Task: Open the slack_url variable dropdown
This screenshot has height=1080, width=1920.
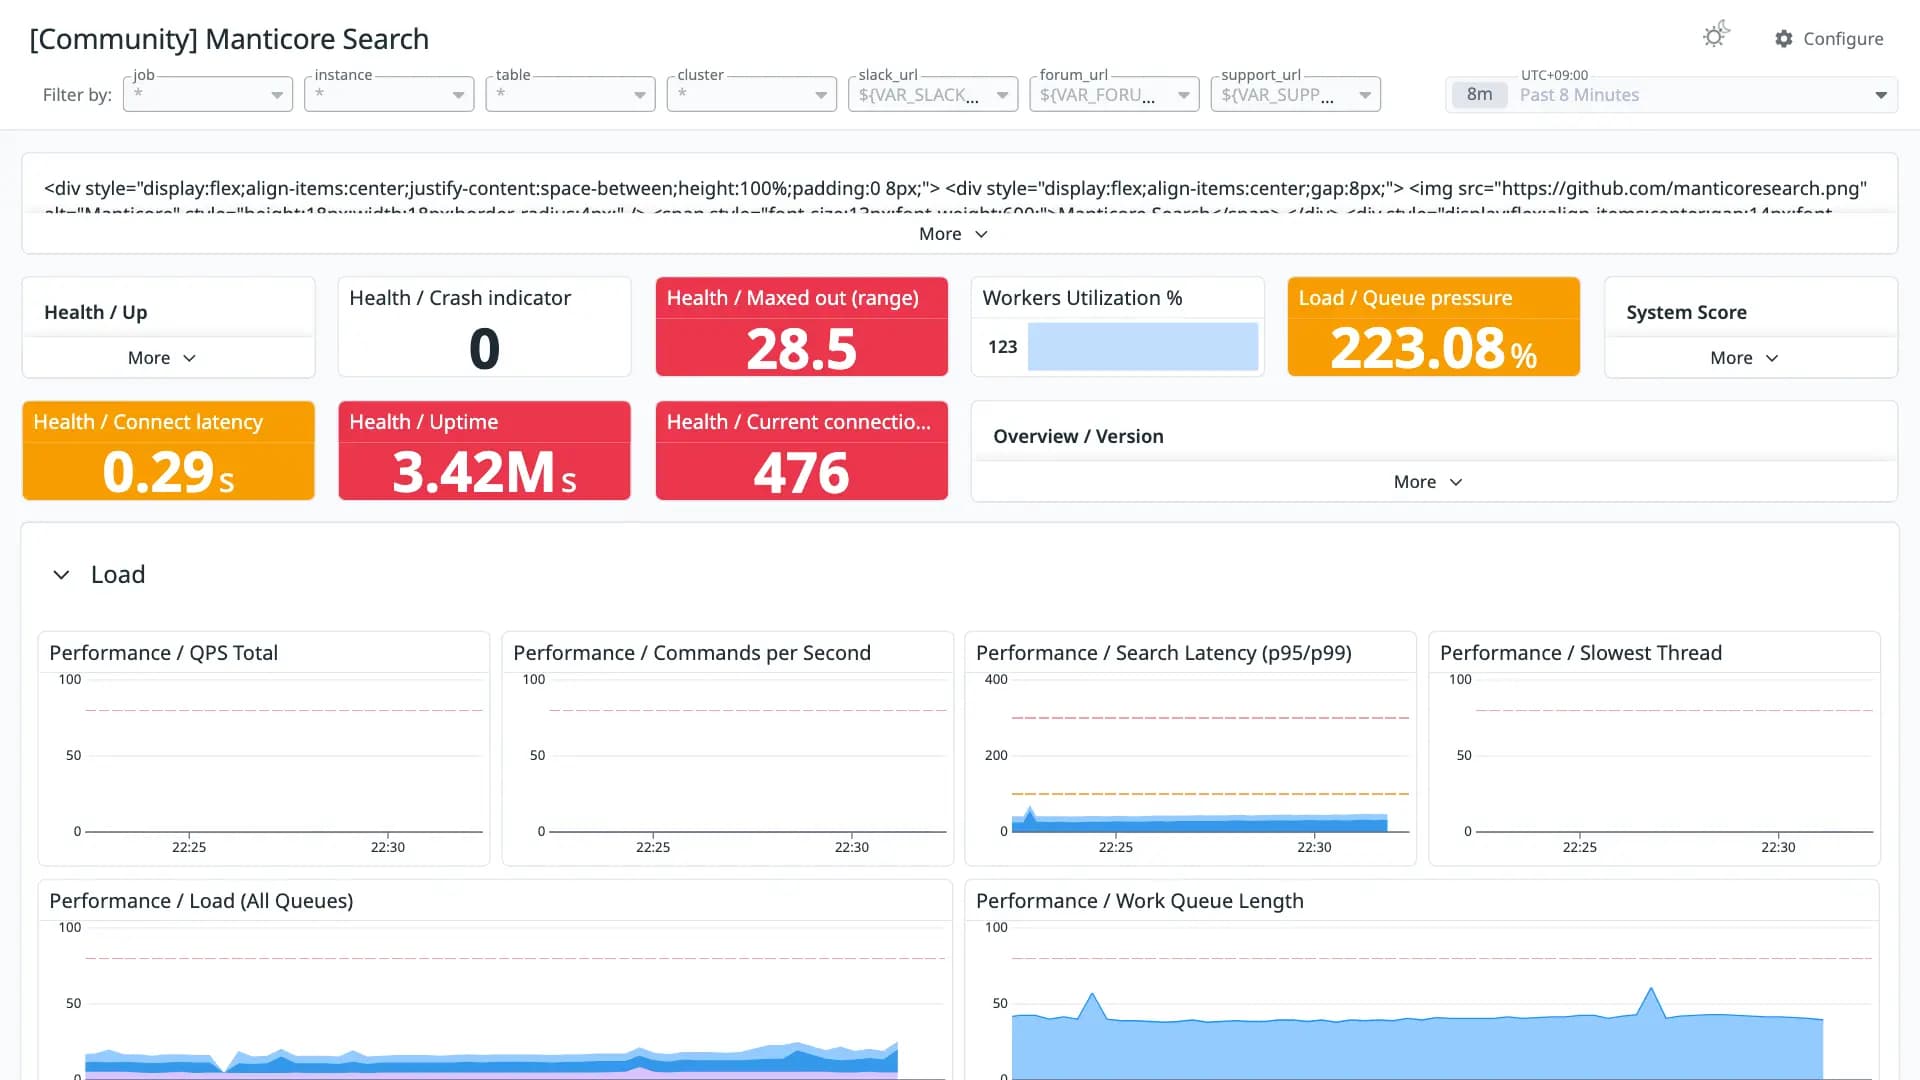Action: [933, 94]
